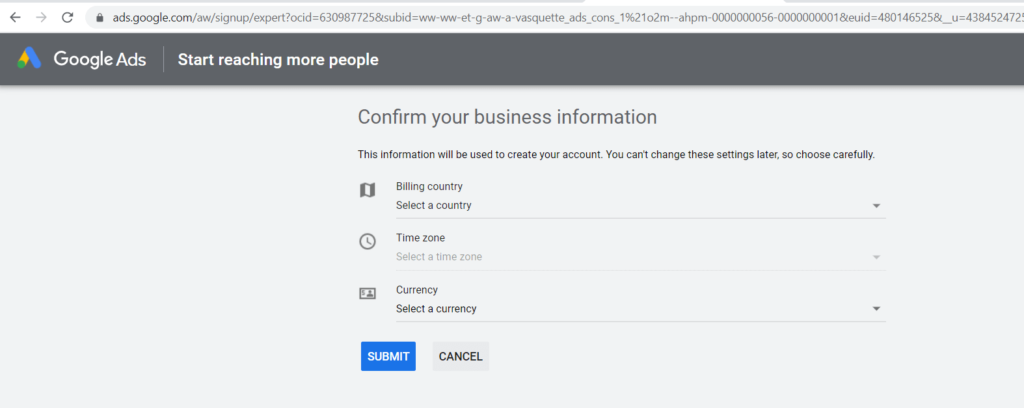Click the 'Currency' label
Image resolution: width=1024 pixels, height=408 pixels.
point(417,290)
